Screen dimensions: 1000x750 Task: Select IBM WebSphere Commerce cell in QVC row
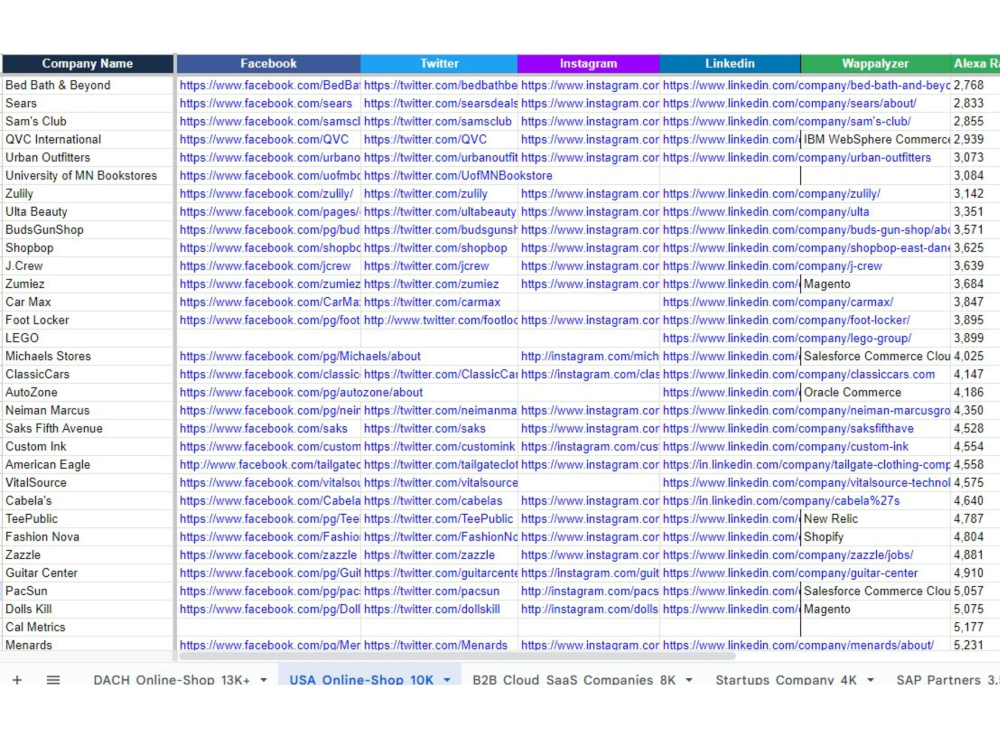click(876, 140)
